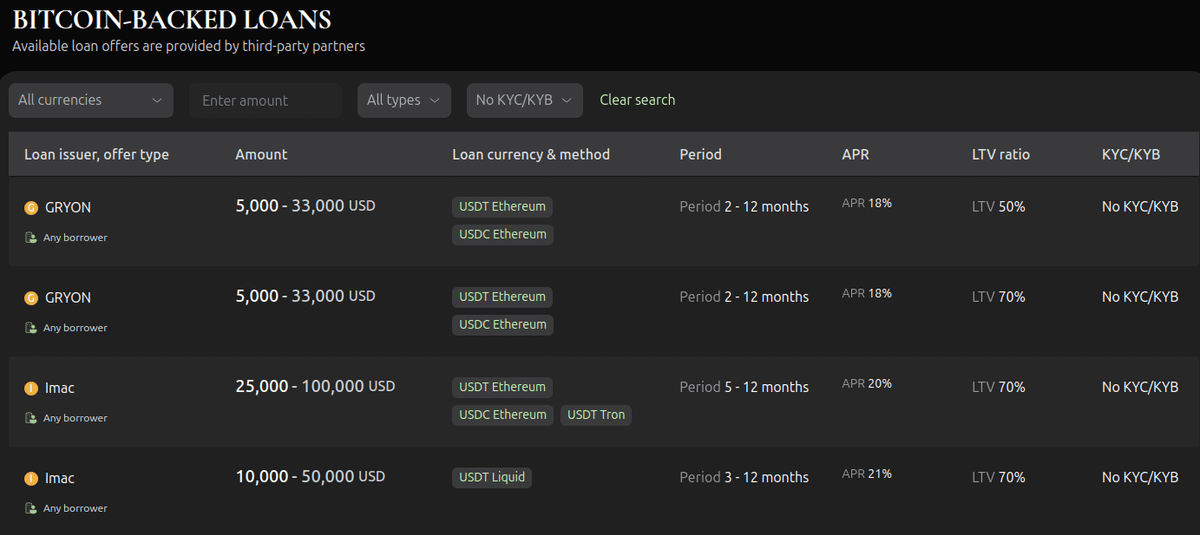The height and width of the screenshot is (535, 1200).
Task: Click the GRYON coin icon in first row
Action: [31, 208]
